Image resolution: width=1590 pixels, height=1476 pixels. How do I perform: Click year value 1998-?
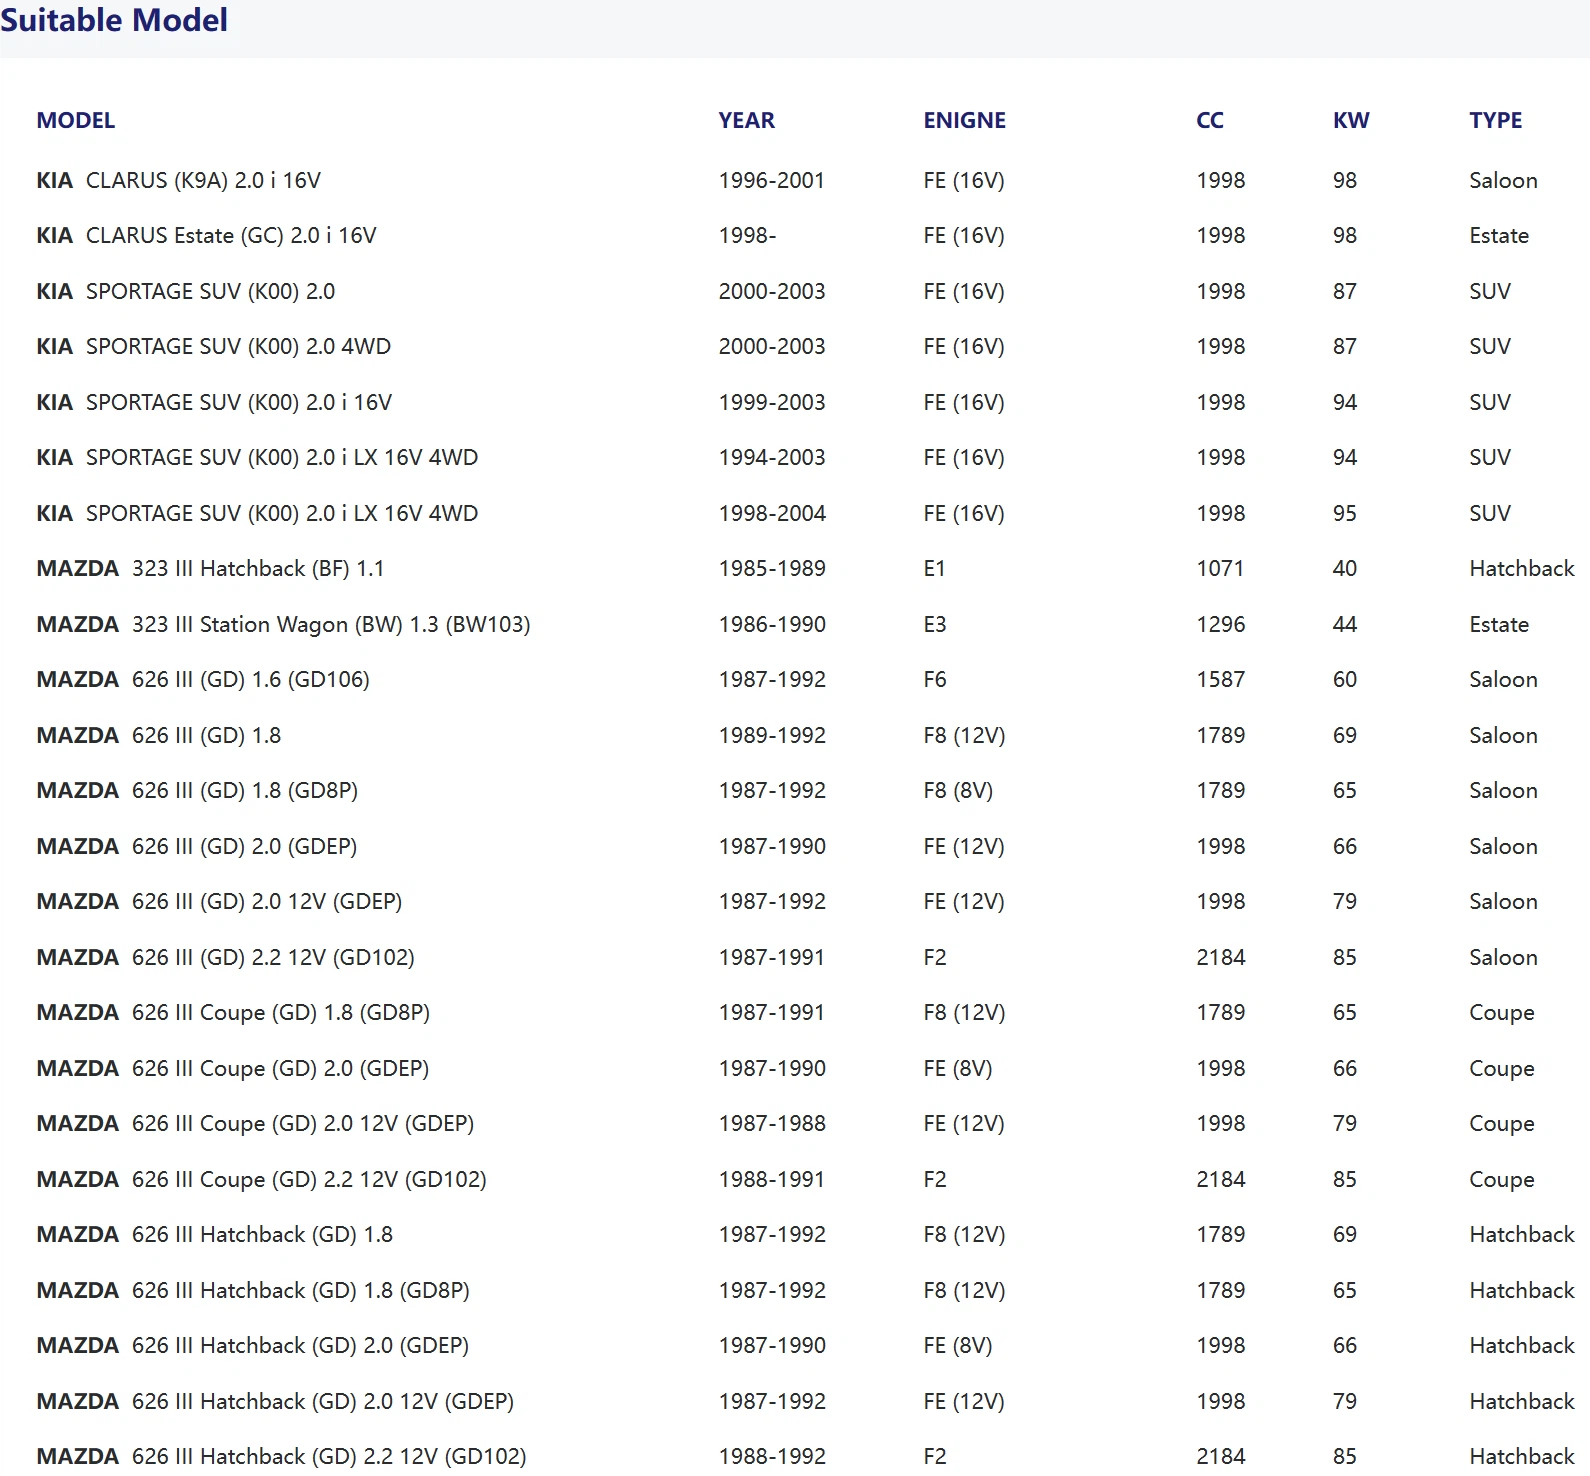coord(748,235)
